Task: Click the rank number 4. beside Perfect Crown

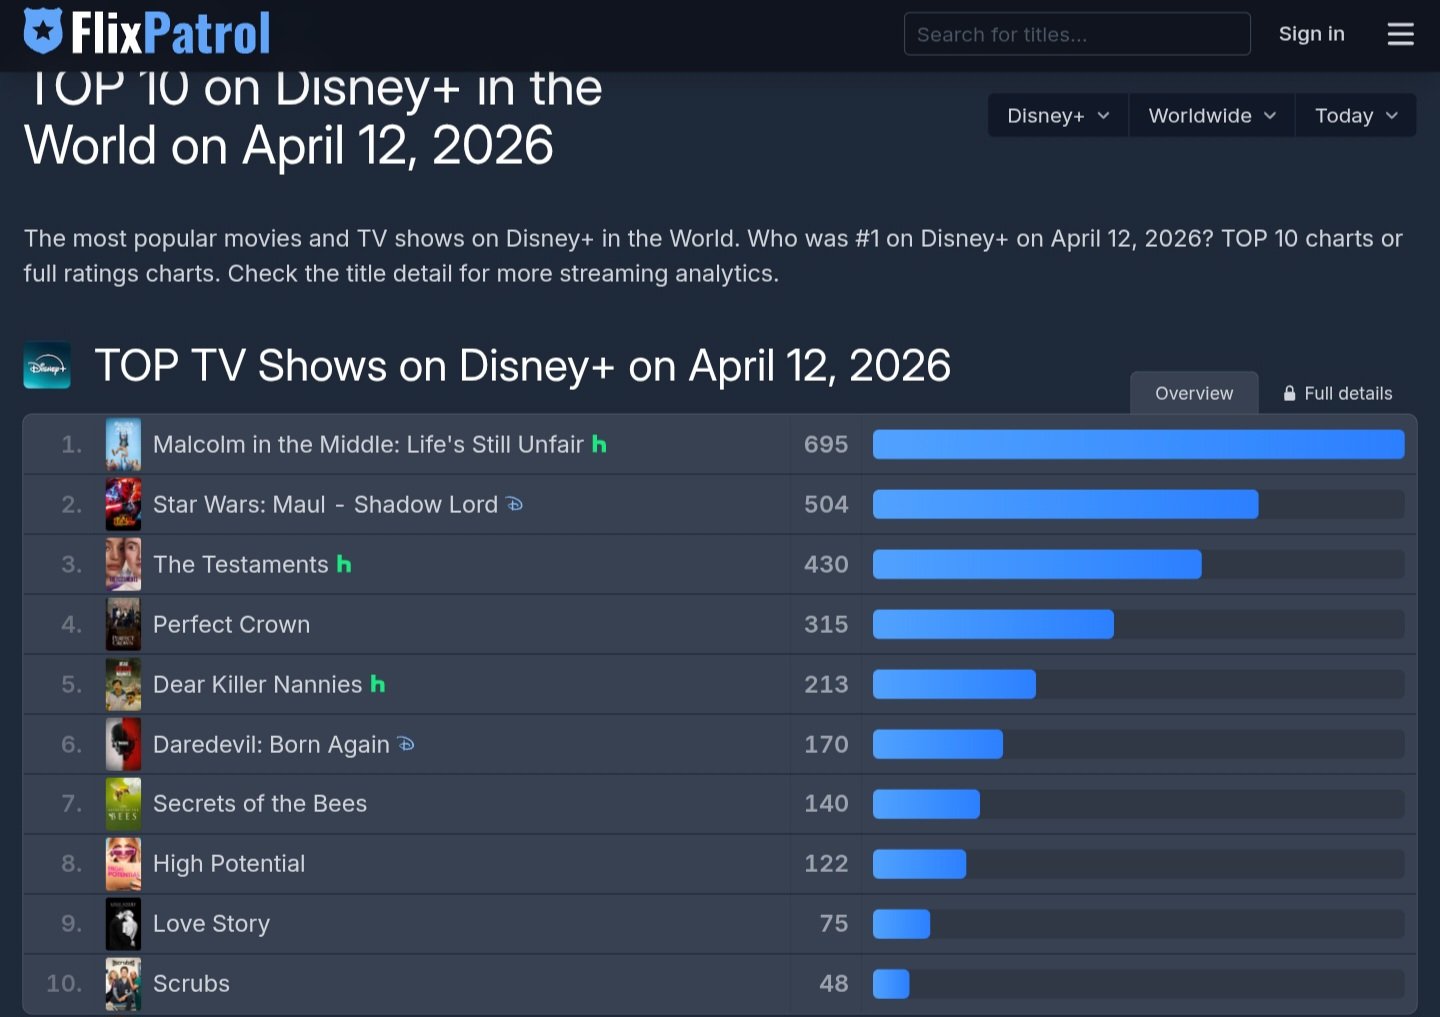Action: click(x=71, y=624)
